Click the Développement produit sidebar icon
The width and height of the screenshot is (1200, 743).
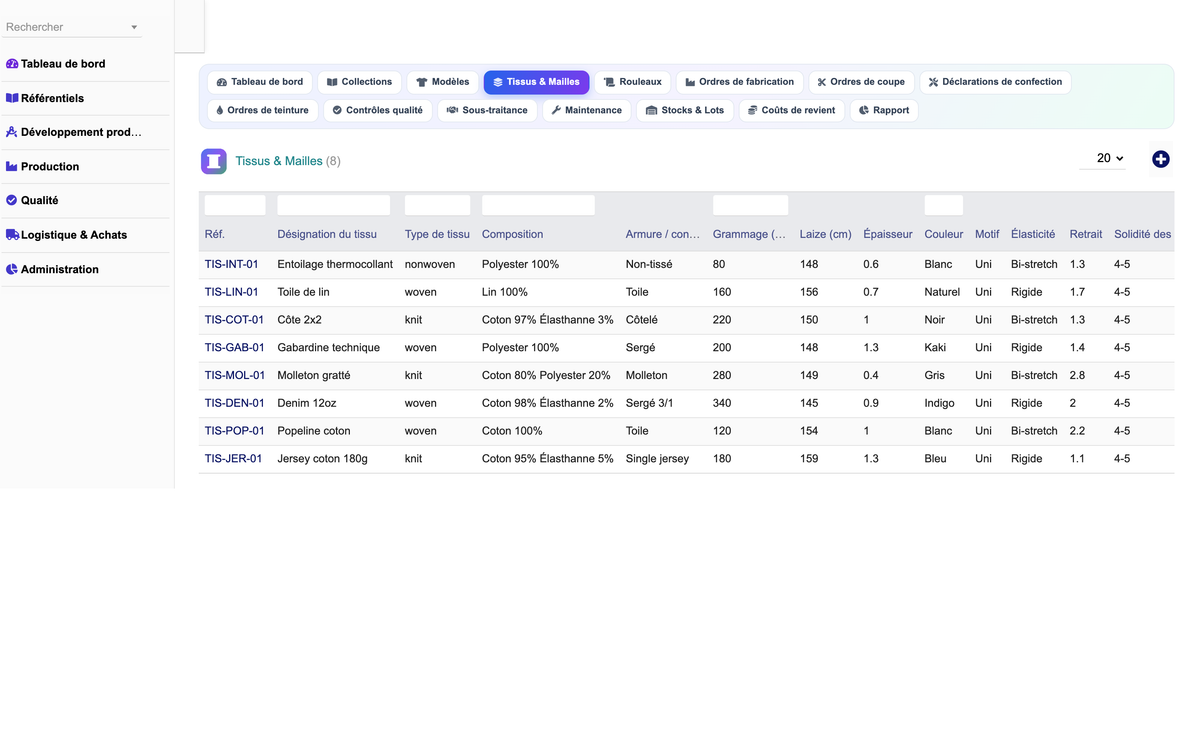[x=12, y=132]
